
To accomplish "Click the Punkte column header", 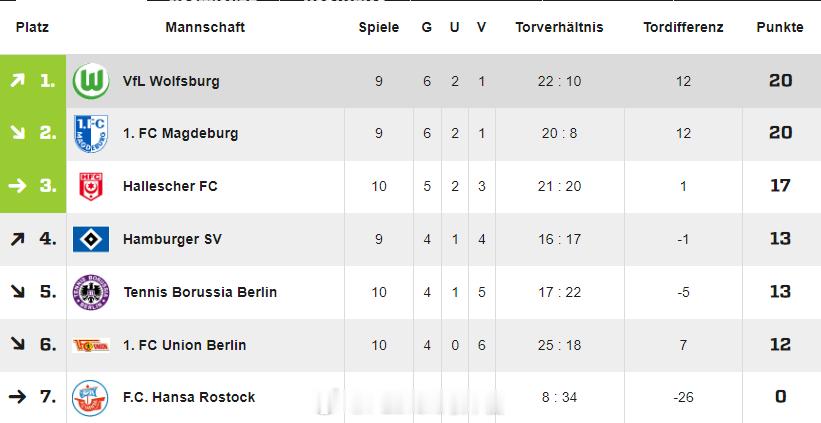I will (x=780, y=28).
